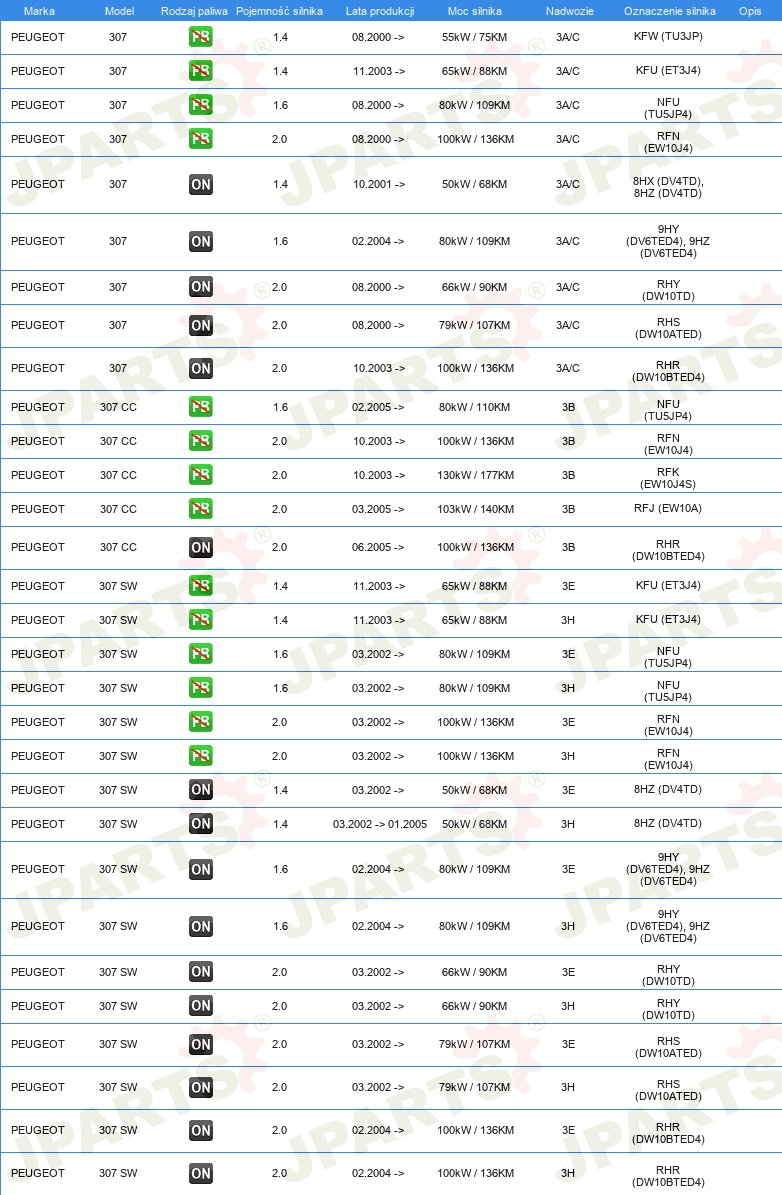Select the Pojemność silnika column header

(279, 11)
